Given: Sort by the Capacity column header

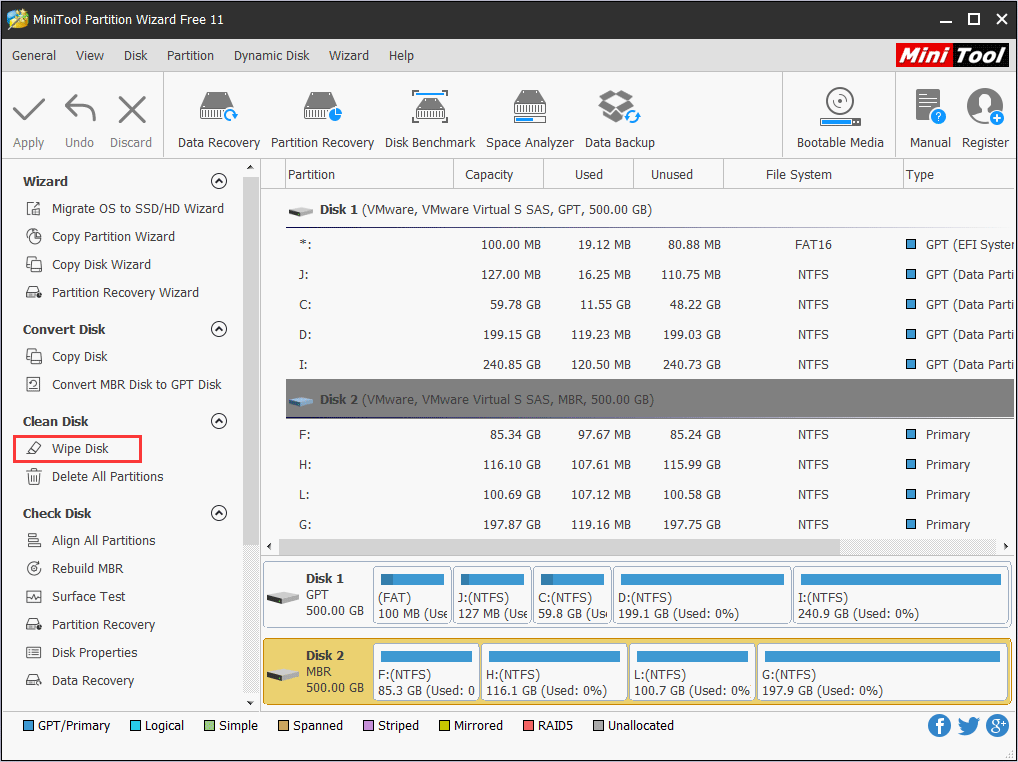Looking at the screenshot, I should pos(499,175).
